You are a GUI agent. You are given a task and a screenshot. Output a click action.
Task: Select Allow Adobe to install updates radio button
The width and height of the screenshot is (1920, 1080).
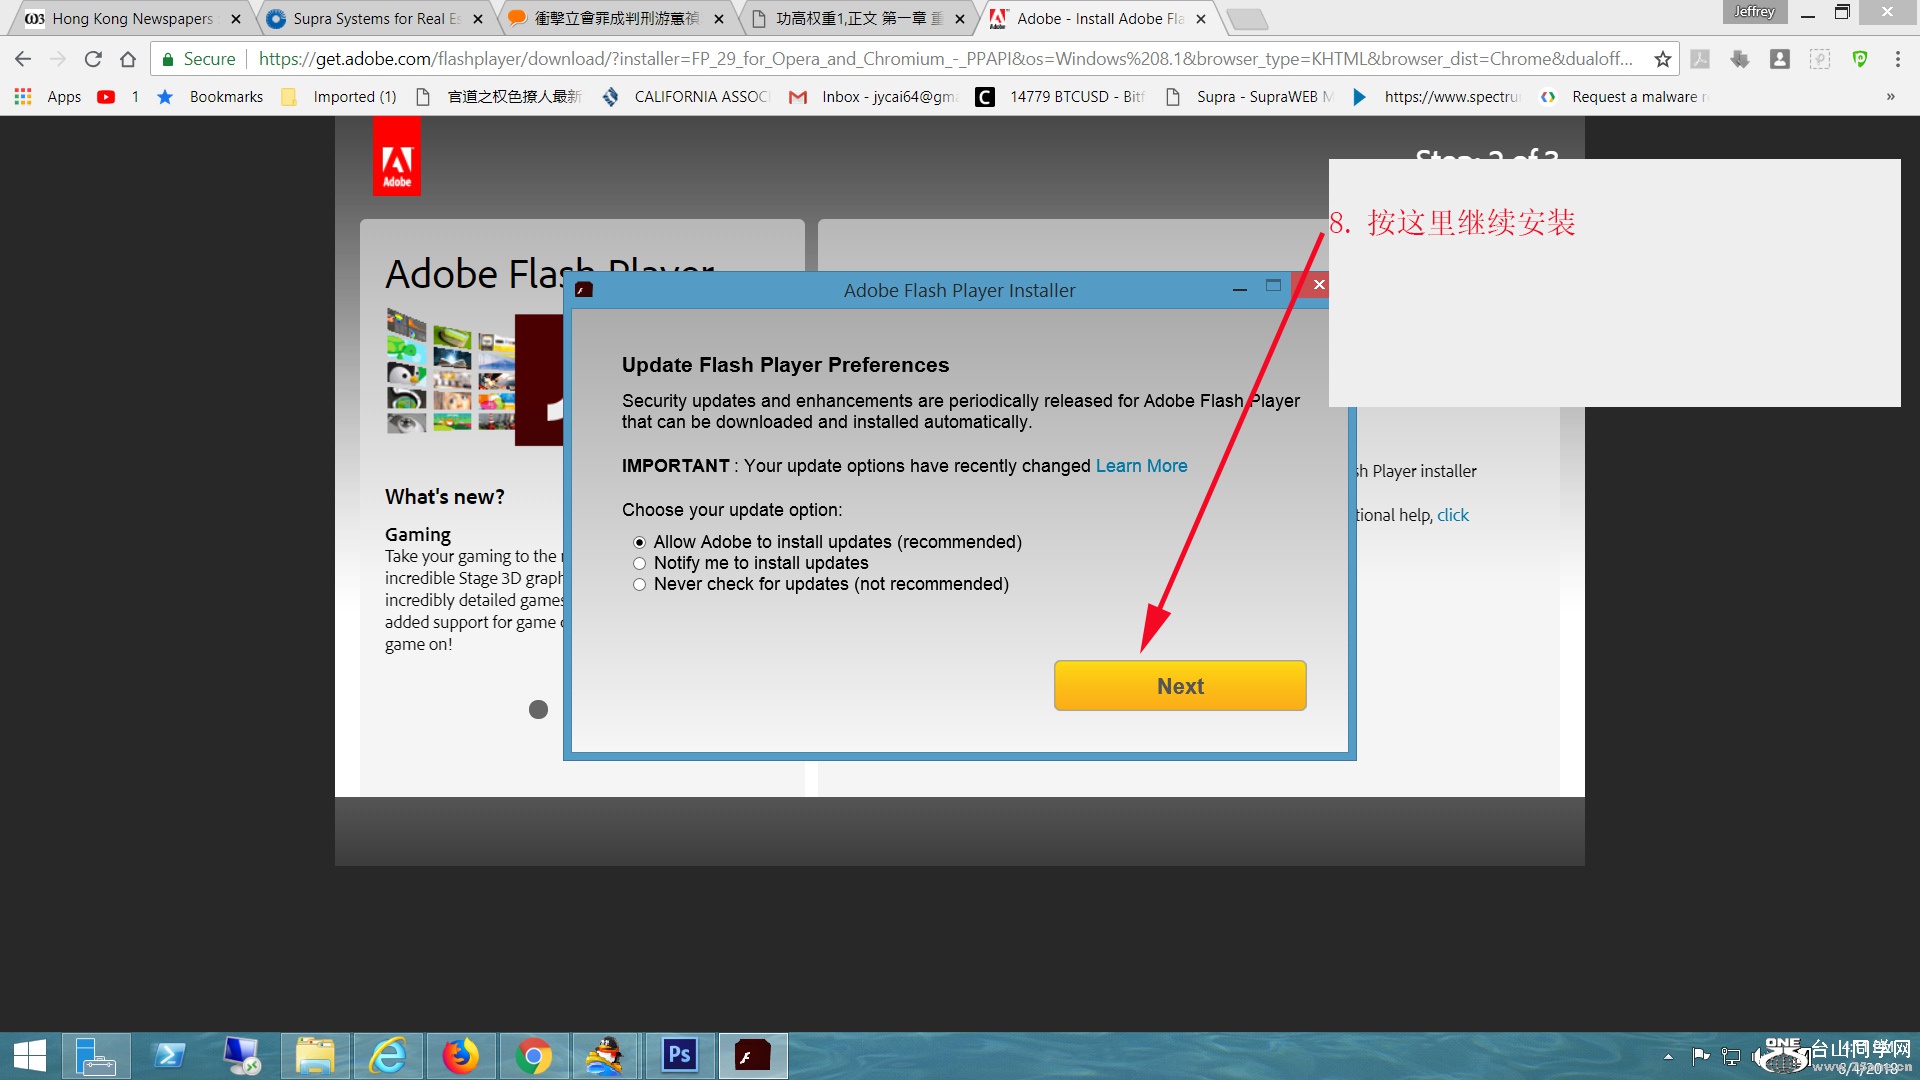click(640, 542)
